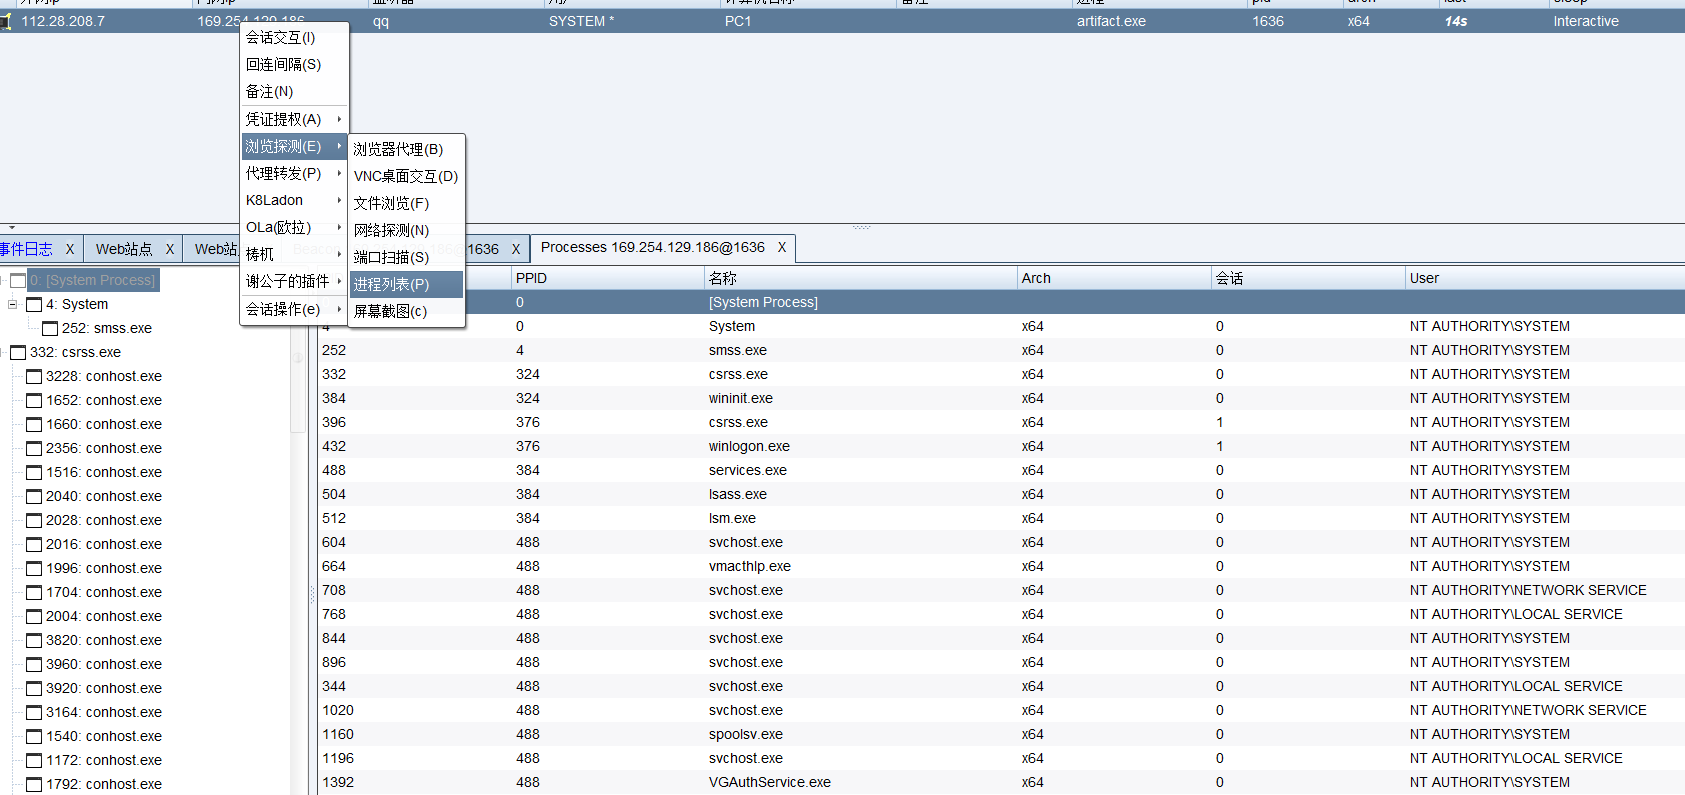Click the box icon beside 252: smss.exe

click(x=50, y=328)
